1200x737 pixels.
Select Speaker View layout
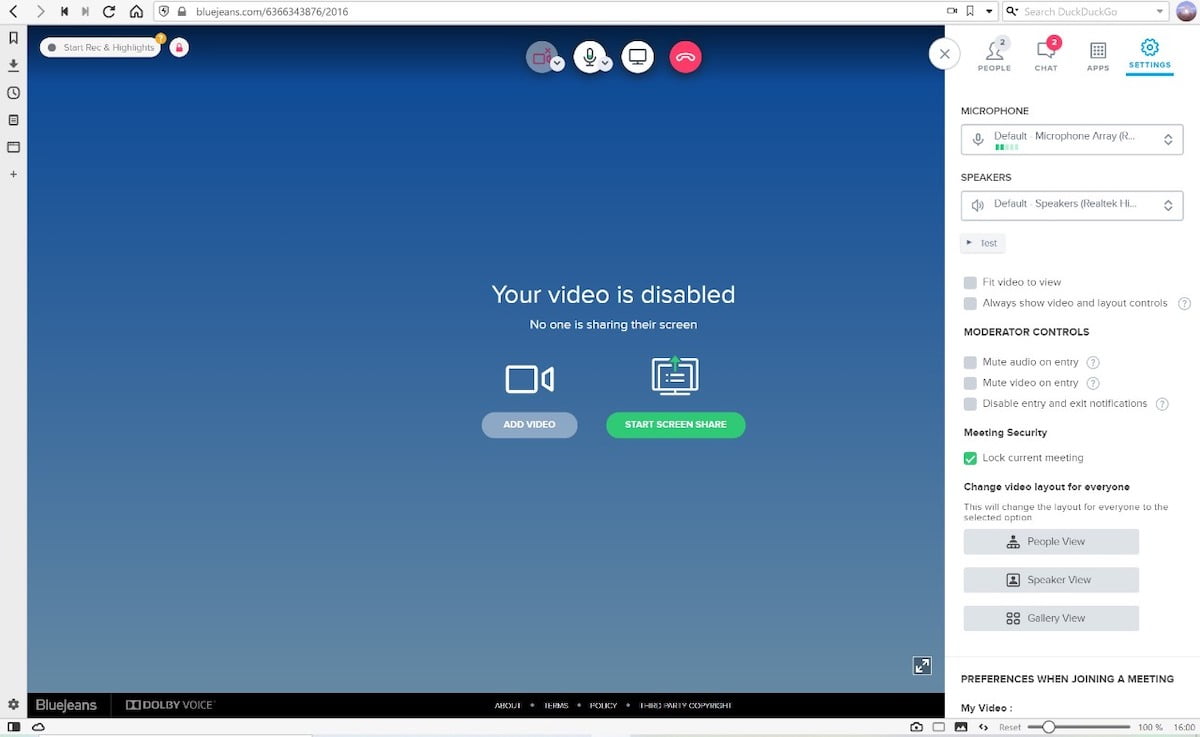pos(1051,580)
